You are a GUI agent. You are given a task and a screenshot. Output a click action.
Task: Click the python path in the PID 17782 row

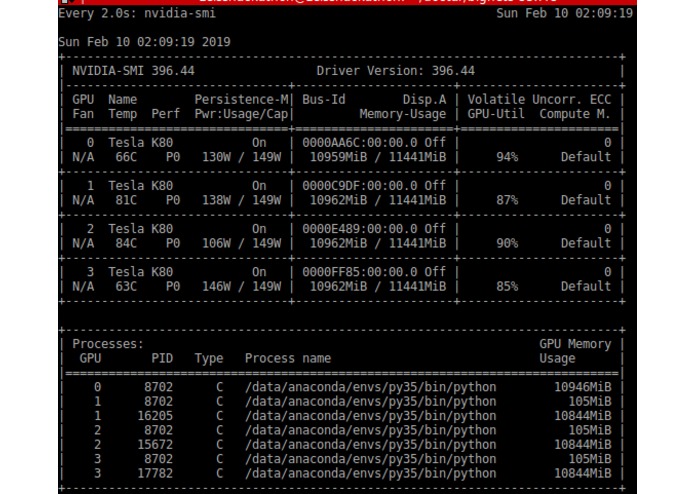[371, 474]
